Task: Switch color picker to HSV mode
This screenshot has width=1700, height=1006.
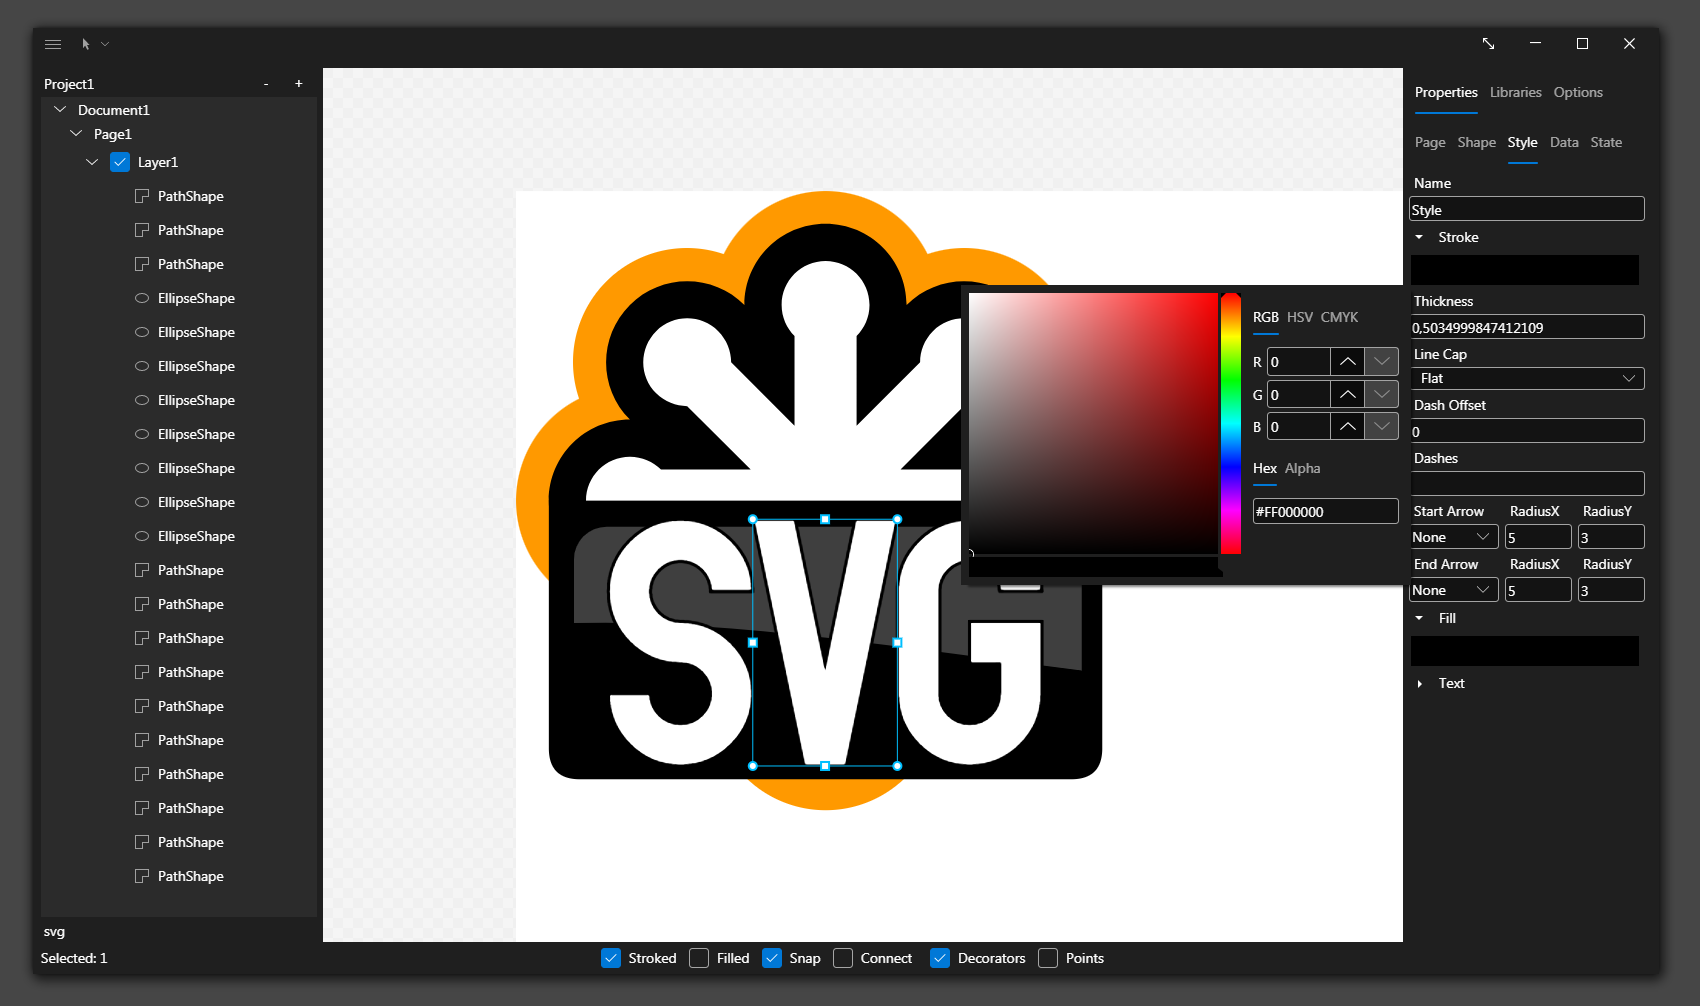Action: coord(1300,317)
